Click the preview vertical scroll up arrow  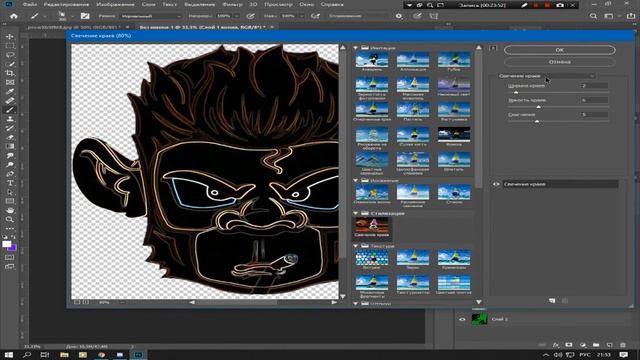(343, 48)
